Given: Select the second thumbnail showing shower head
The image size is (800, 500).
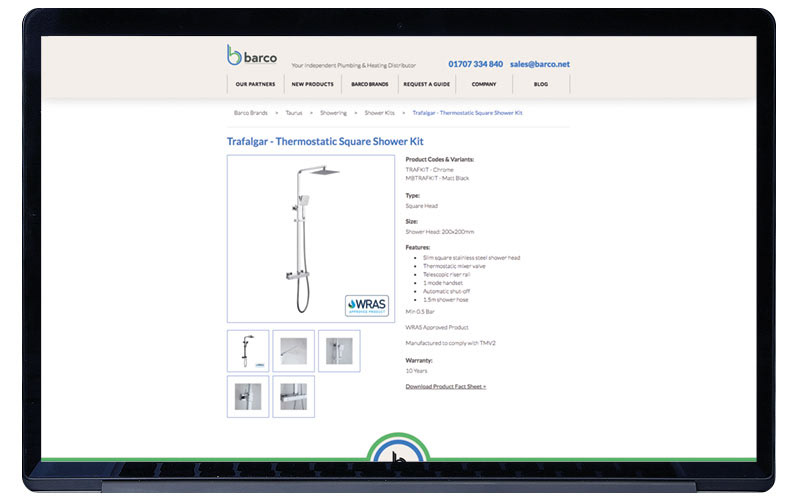Looking at the screenshot, I should tap(293, 351).
